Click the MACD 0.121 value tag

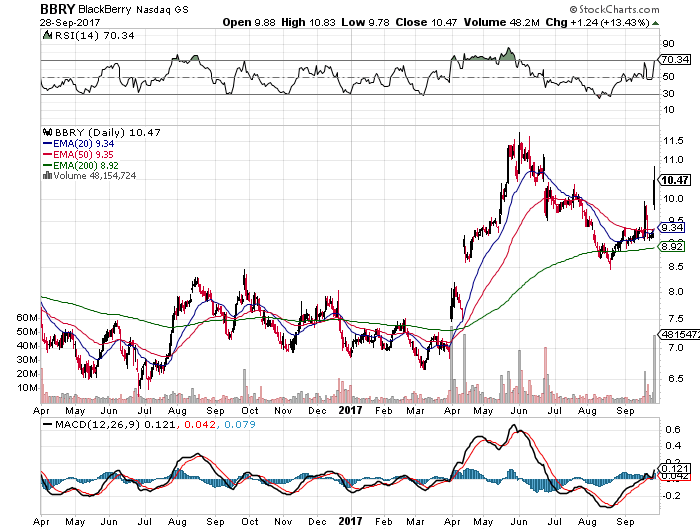tap(676, 468)
